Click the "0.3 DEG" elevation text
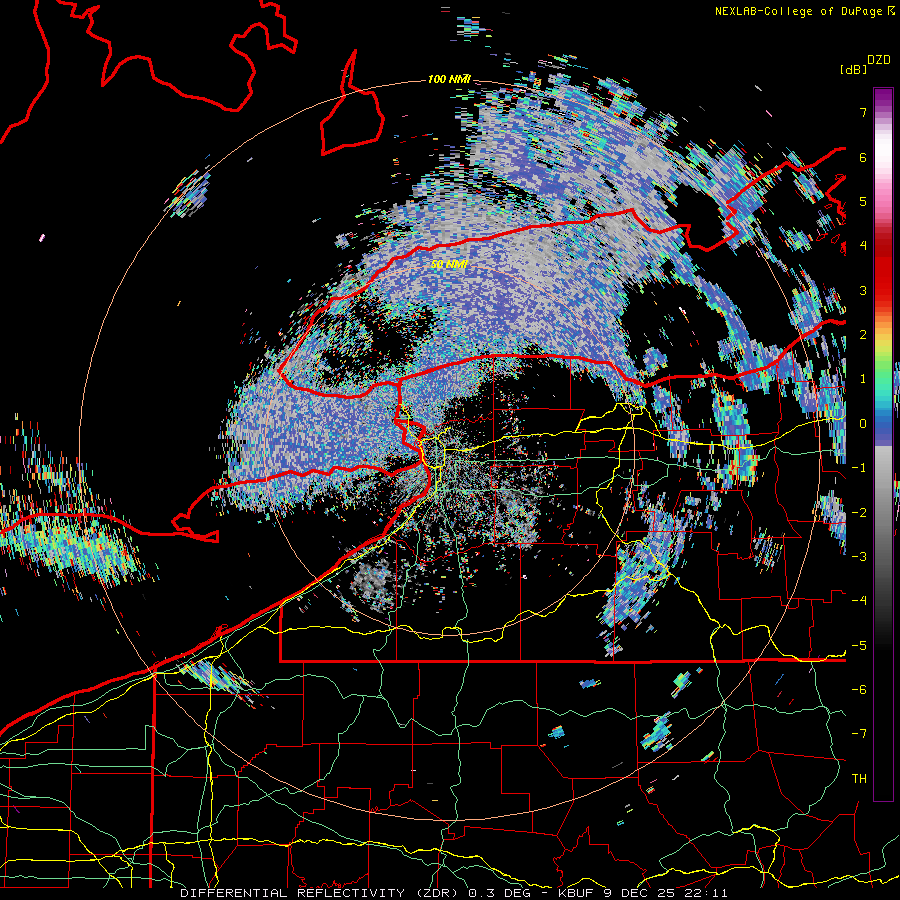The height and width of the screenshot is (900, 900). [x=501, y=893]
